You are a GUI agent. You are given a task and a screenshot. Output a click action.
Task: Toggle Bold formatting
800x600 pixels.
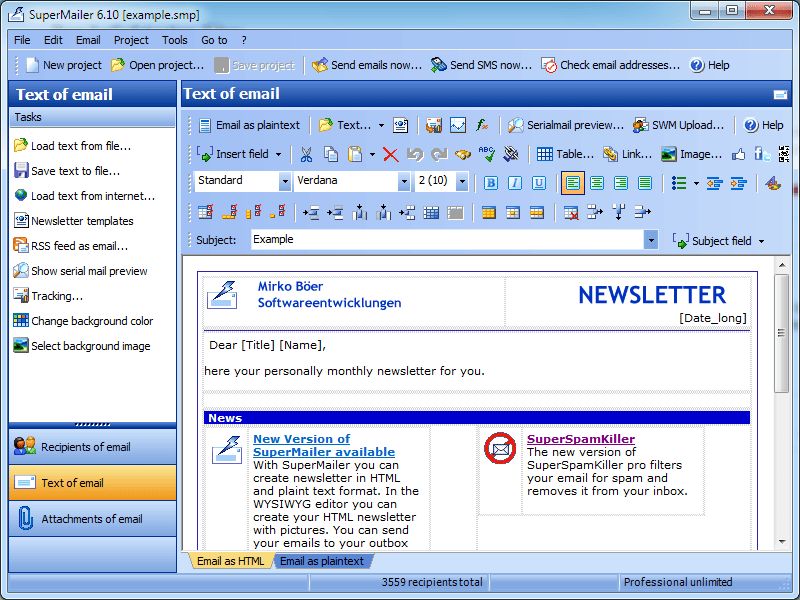tap(491, 183)
